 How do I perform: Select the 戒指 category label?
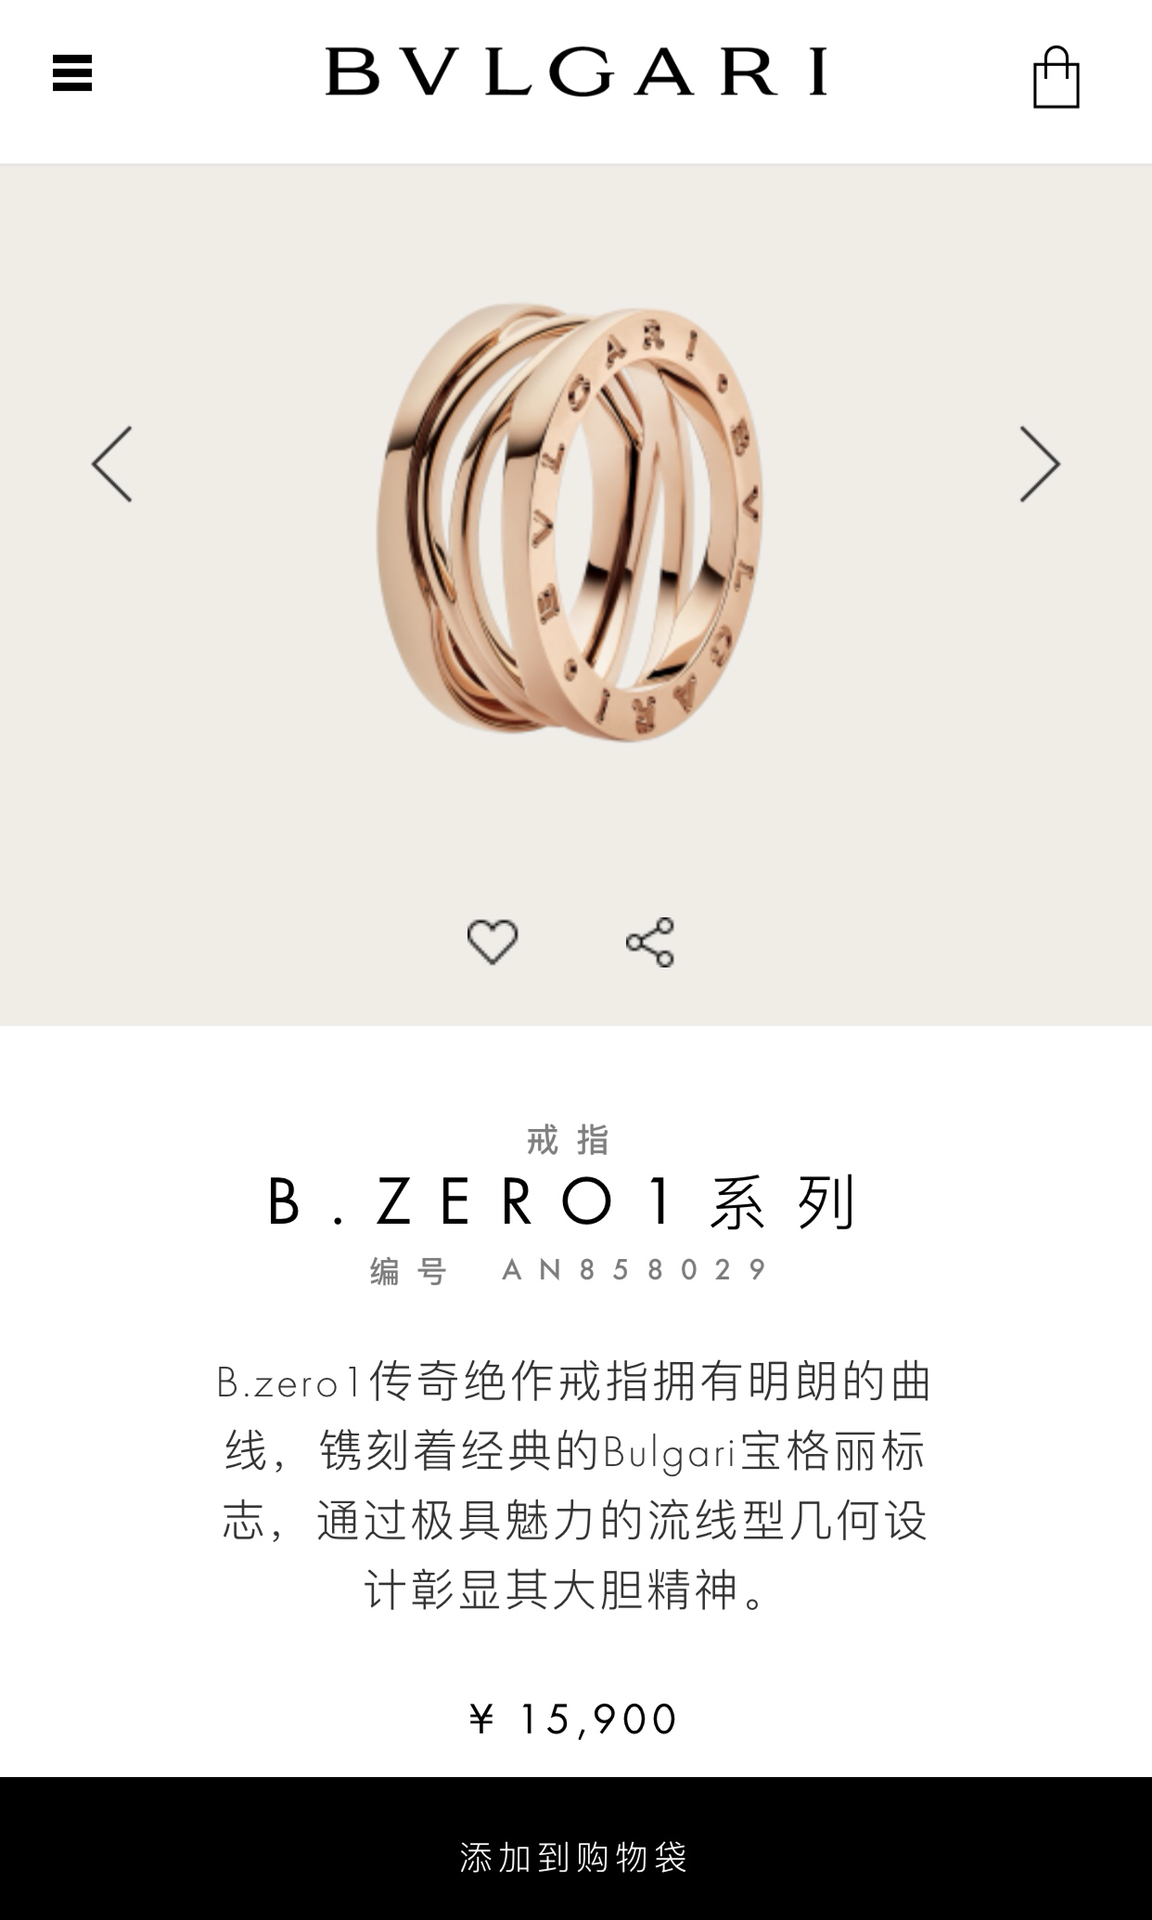[x=568, y=1139]
